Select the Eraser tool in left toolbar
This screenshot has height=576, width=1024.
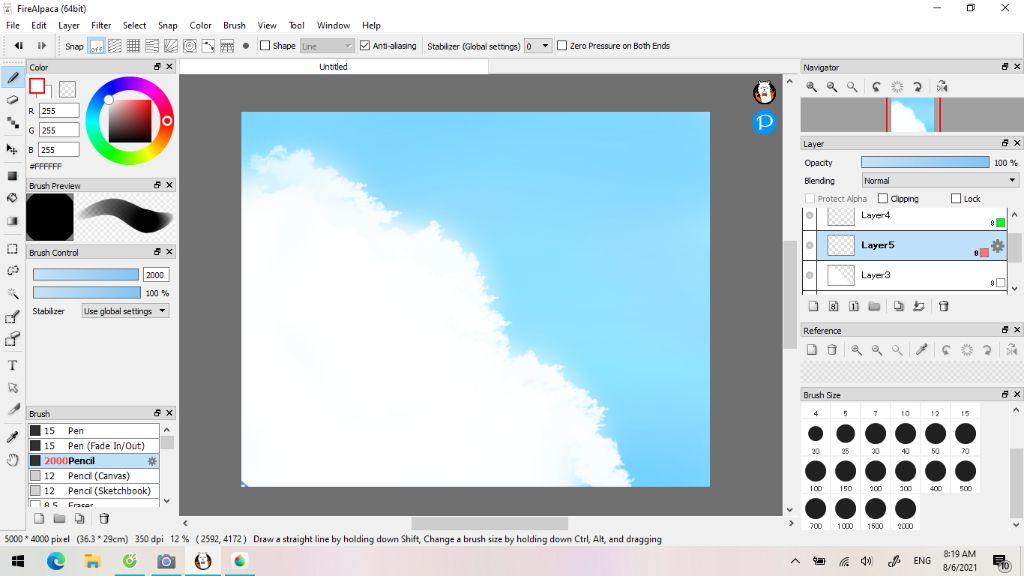tap(12, 100)
